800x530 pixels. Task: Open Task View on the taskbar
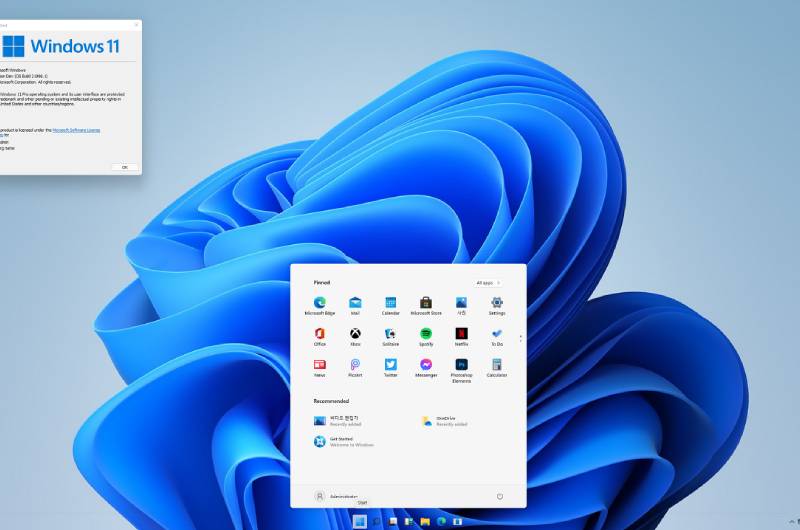pos(393,521)
